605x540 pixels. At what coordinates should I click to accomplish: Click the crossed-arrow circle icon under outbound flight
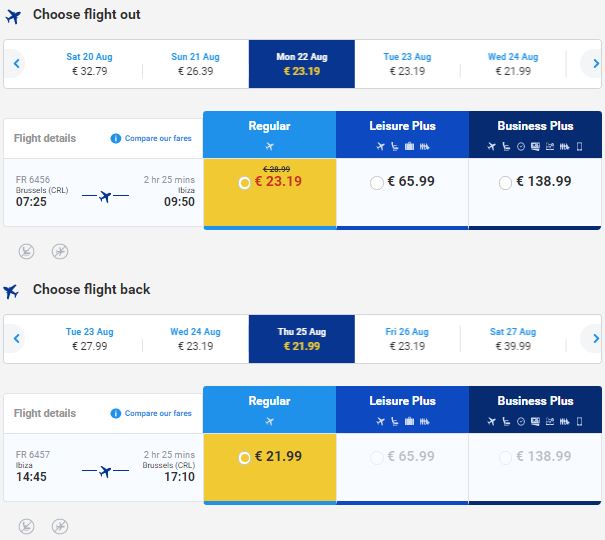[26, 252]
